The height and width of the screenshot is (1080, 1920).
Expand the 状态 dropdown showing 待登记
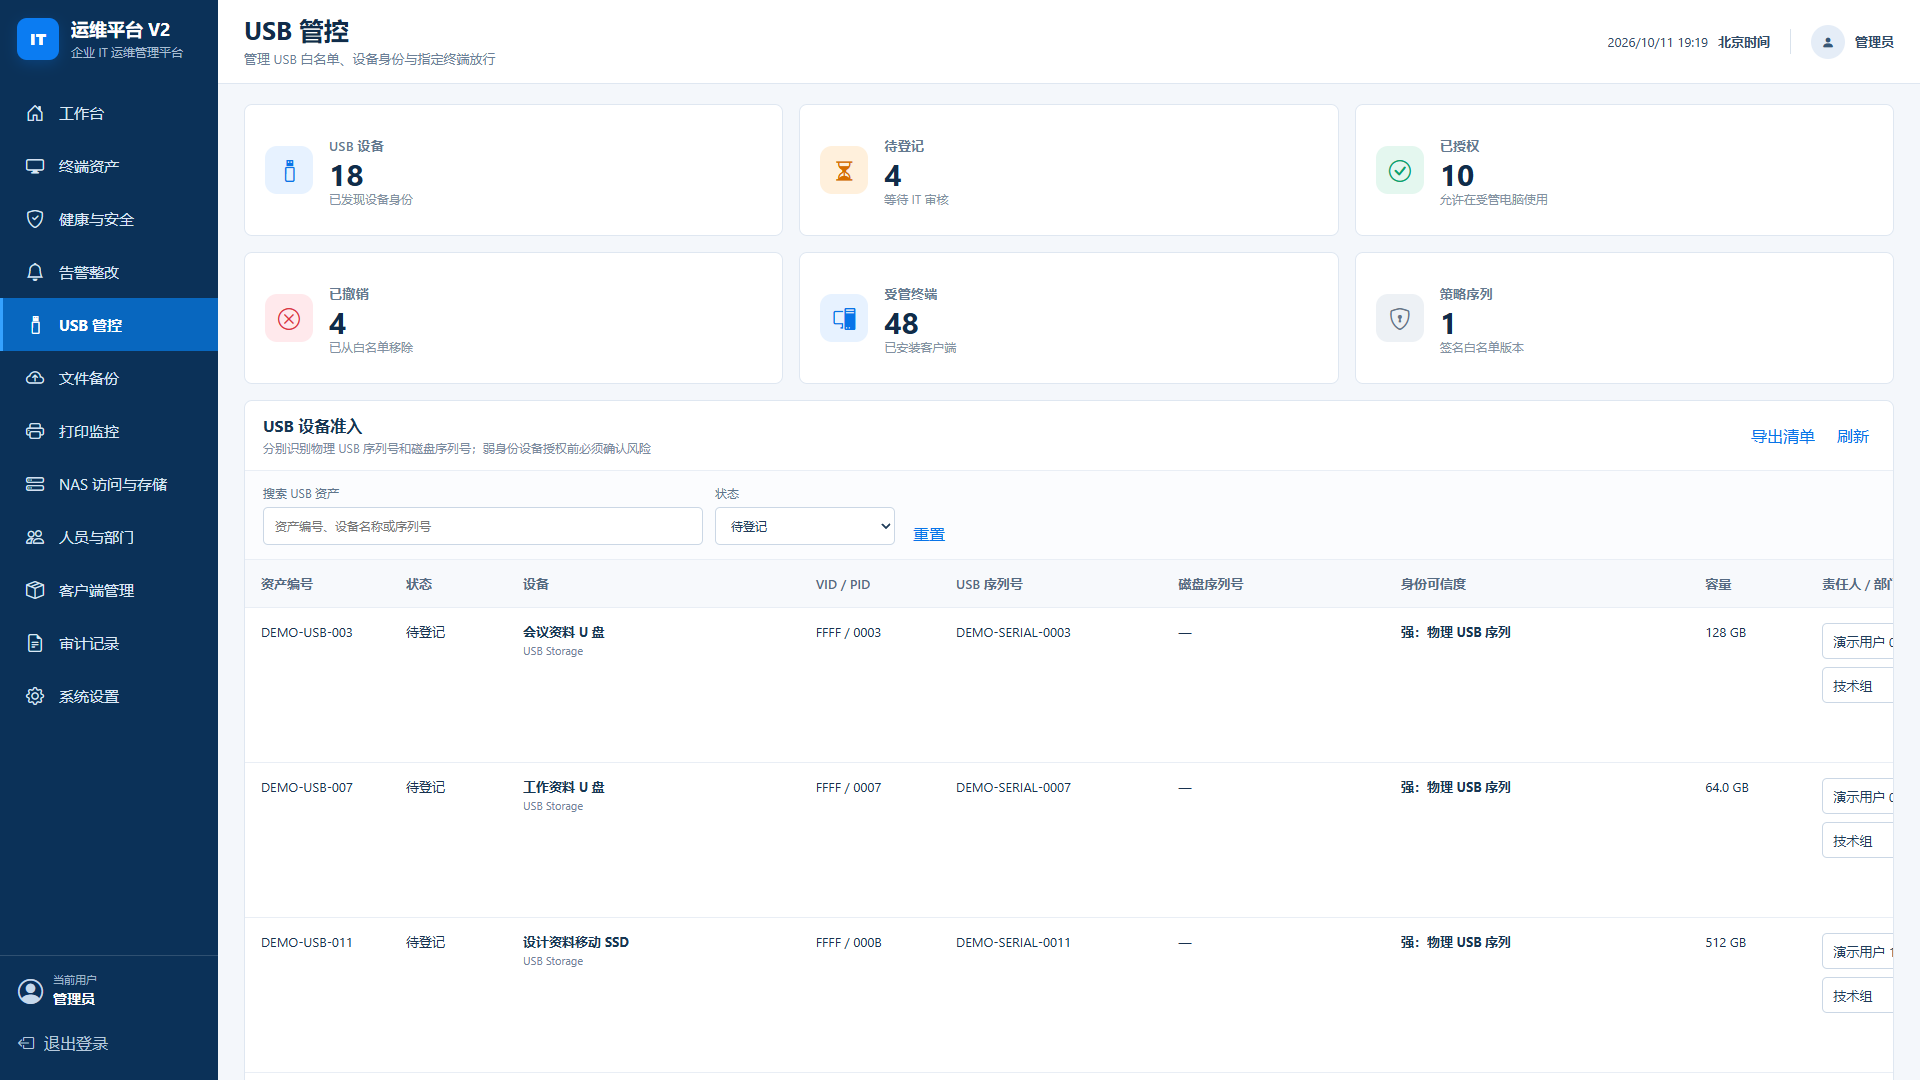coord(805,526)
